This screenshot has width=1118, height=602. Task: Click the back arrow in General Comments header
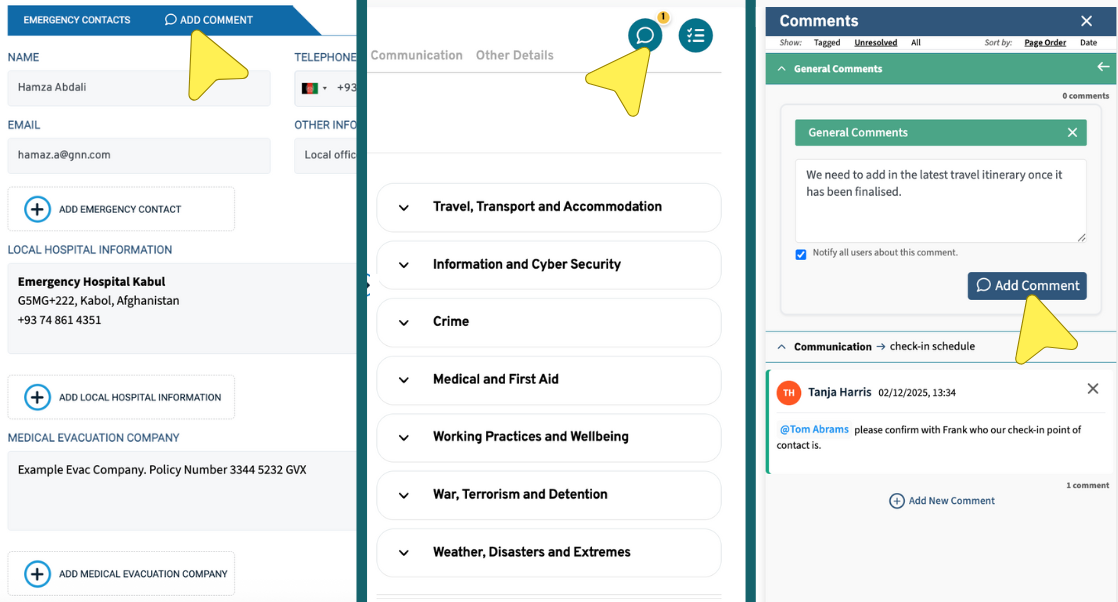pyautogui.click(x=1103, y=68)
